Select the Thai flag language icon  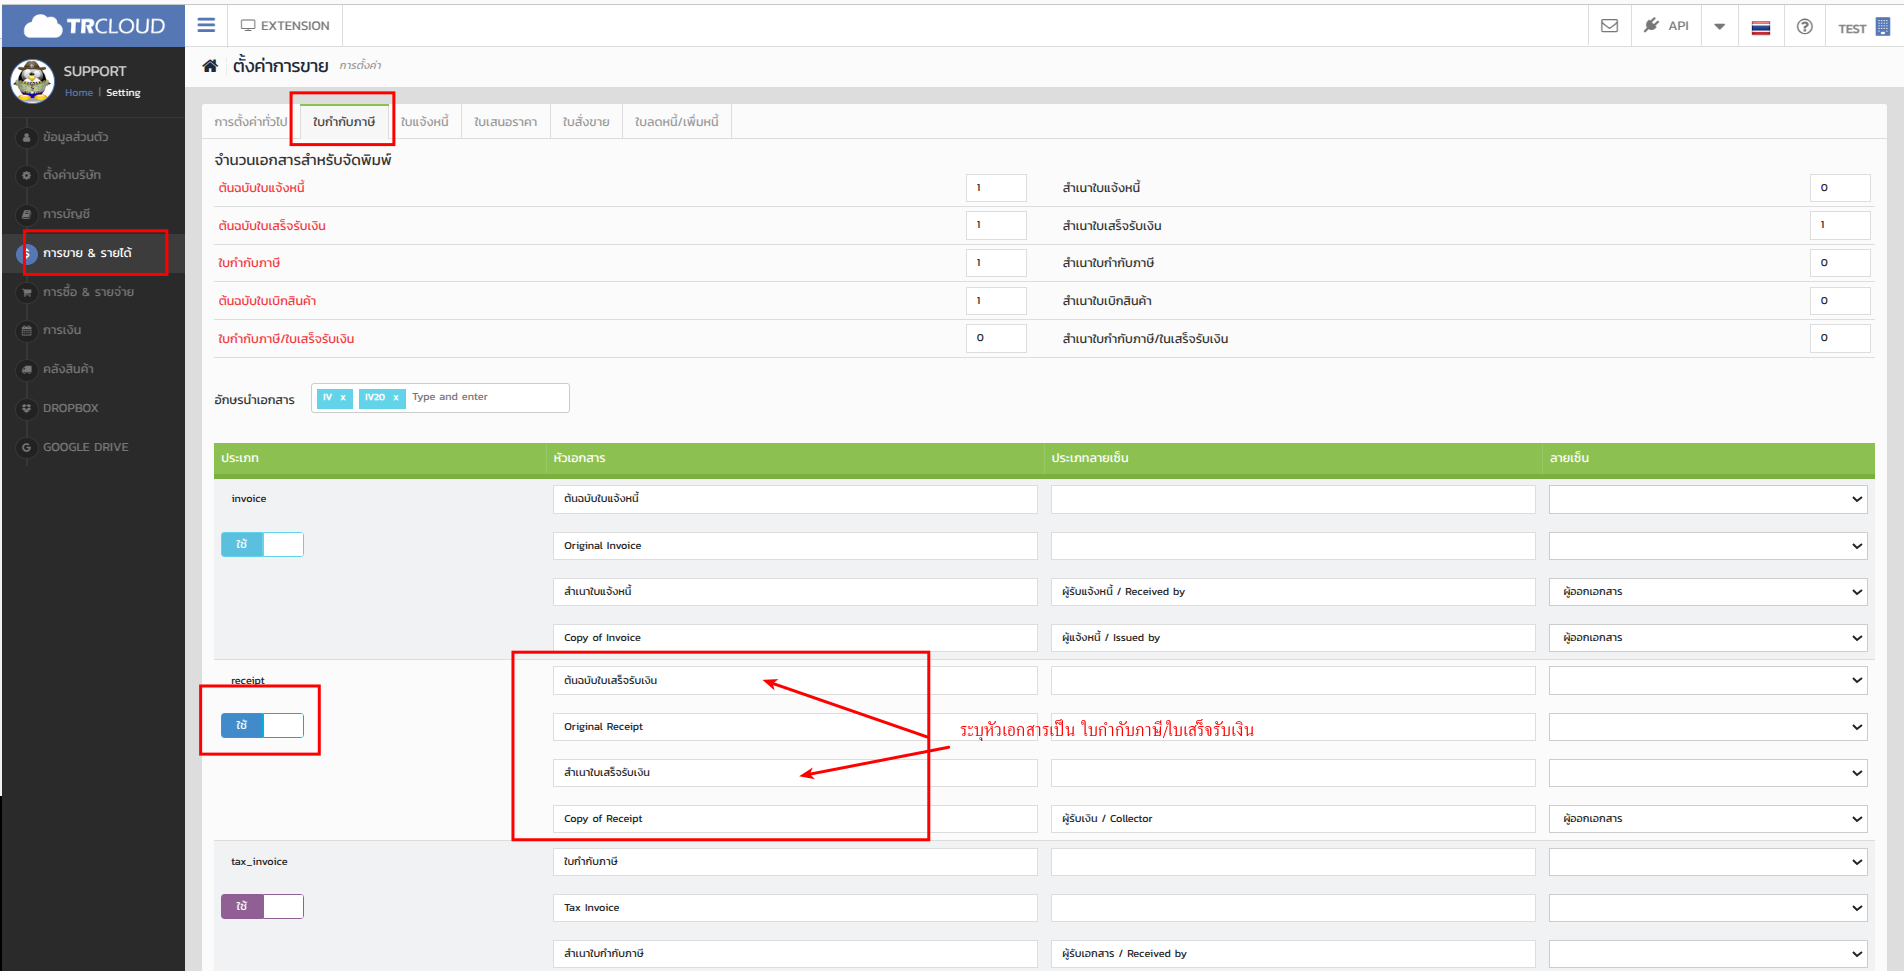1761,28
